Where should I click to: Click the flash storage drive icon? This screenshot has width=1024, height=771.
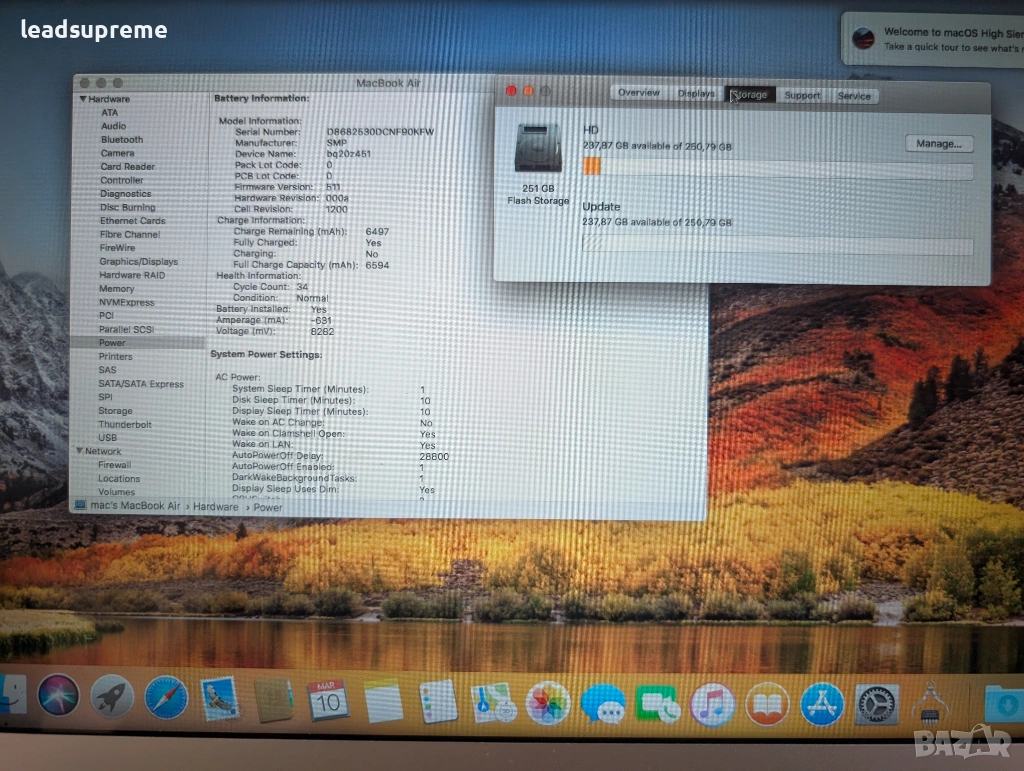click(x=538, y=148)
